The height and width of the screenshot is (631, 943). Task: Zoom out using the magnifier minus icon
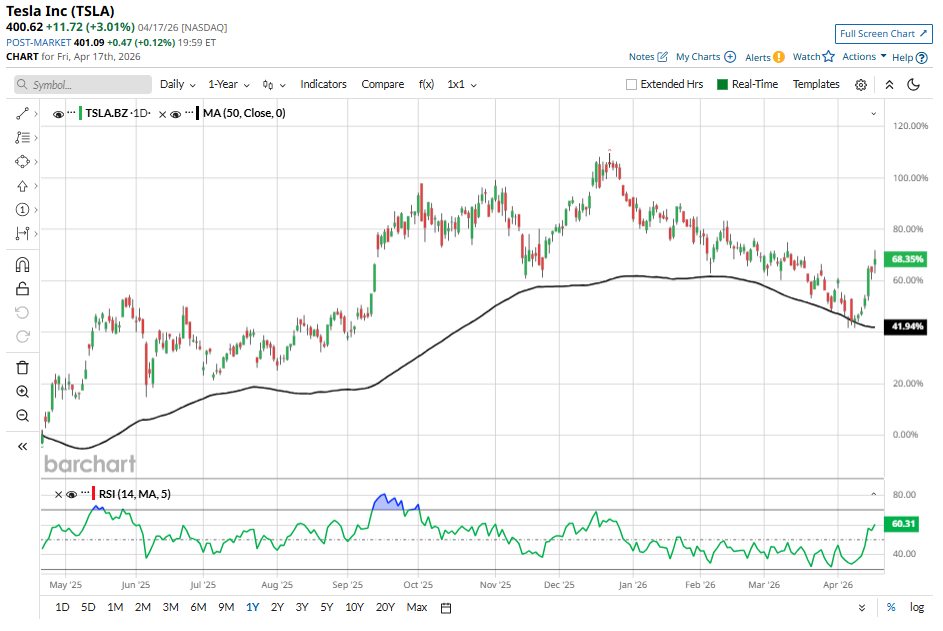(22, 416)
